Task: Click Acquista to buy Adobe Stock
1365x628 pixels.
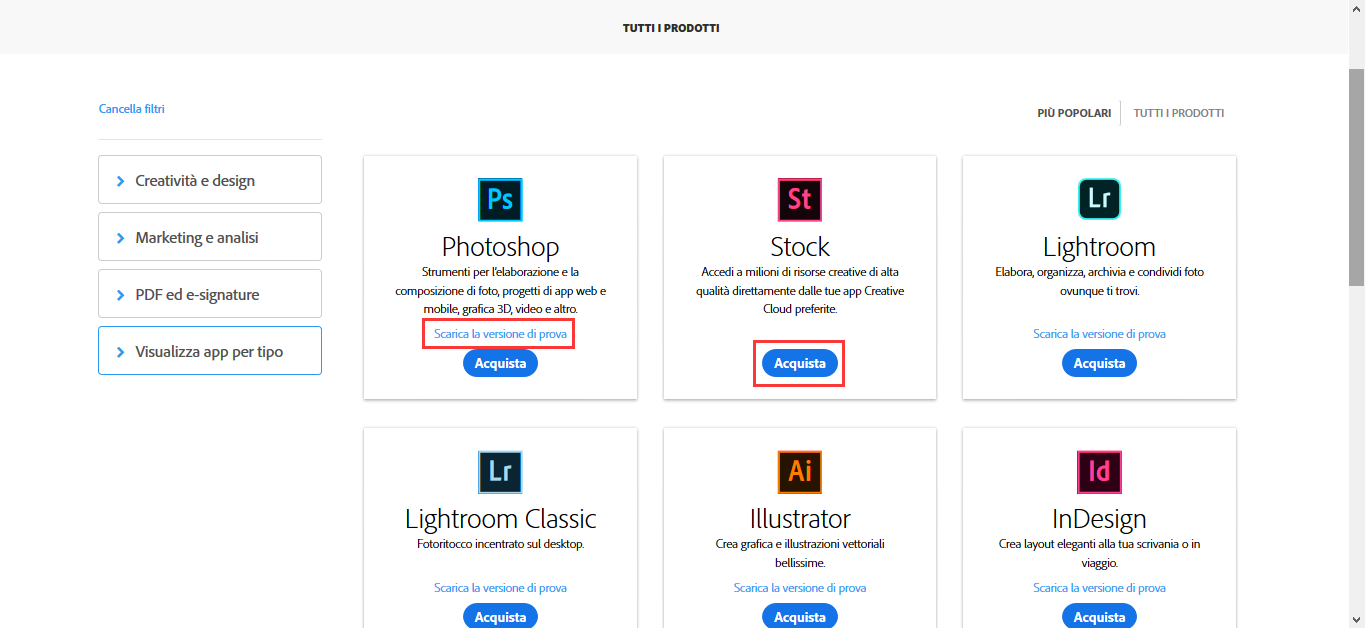Action: pos(798,362)
